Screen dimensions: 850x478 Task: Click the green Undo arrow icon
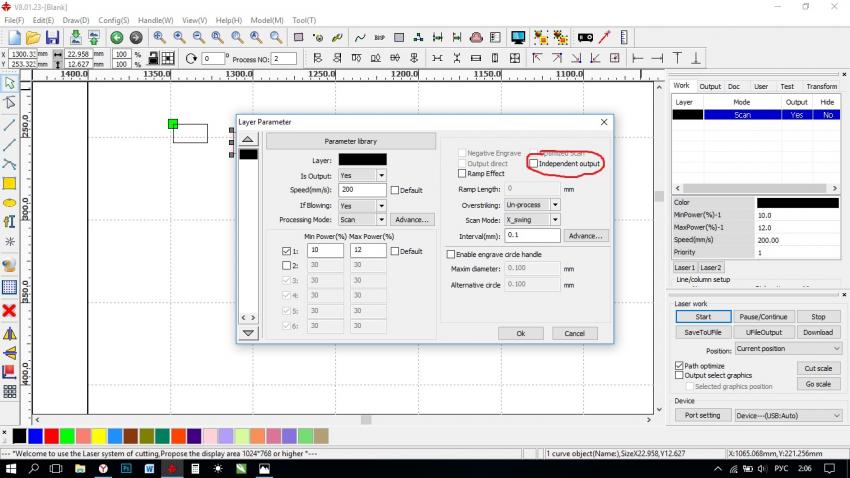point(116,37)
